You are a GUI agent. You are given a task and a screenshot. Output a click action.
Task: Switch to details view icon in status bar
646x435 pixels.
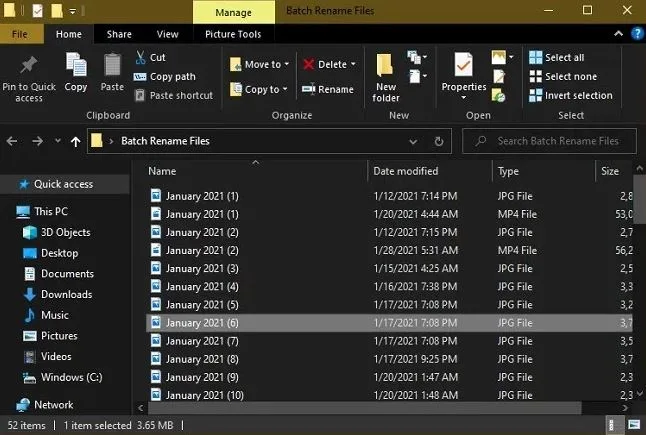[611, 425]
